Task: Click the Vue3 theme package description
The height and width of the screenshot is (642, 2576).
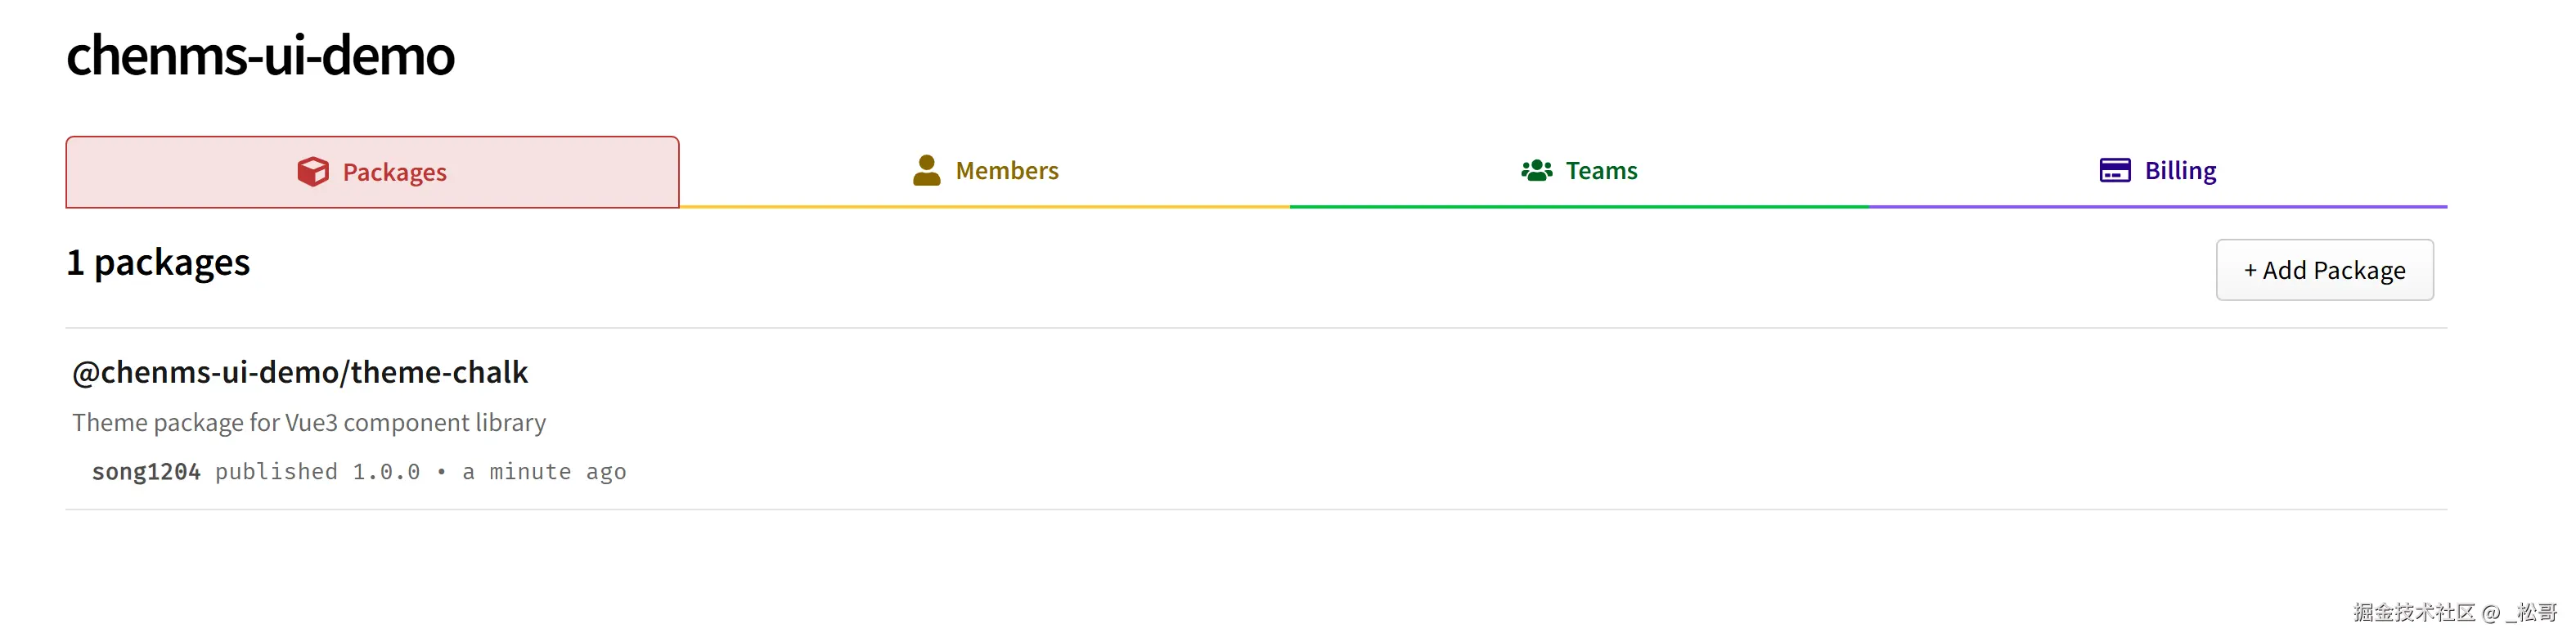Action: click(308, 423)
